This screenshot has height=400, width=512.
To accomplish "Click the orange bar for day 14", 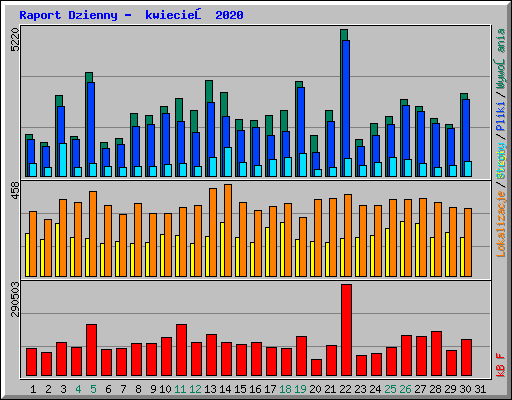I will pyautogui.click(x=228, y=230).
